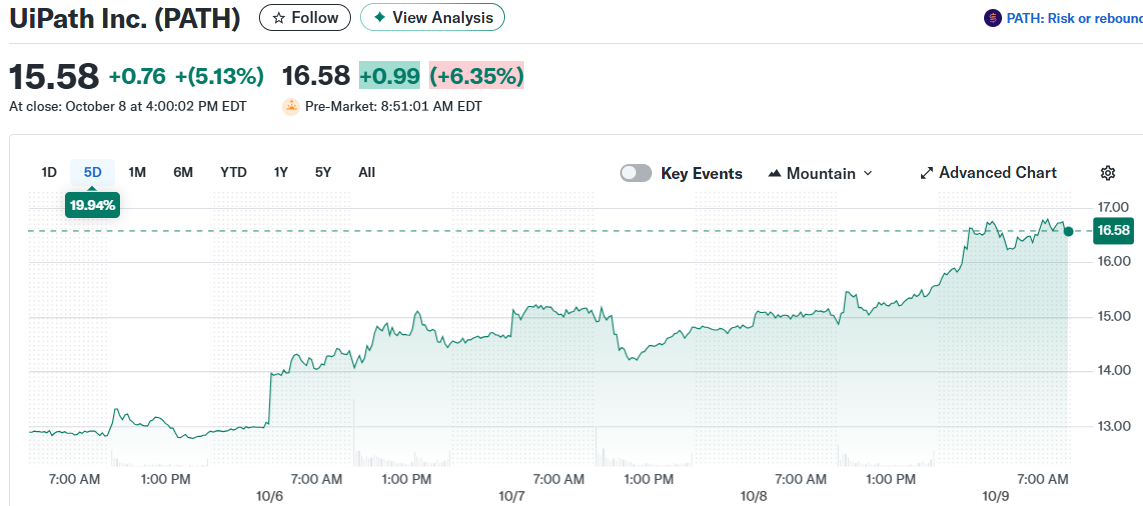Show the All time range
Screen dimensions: 1143x506
(367, 172)
